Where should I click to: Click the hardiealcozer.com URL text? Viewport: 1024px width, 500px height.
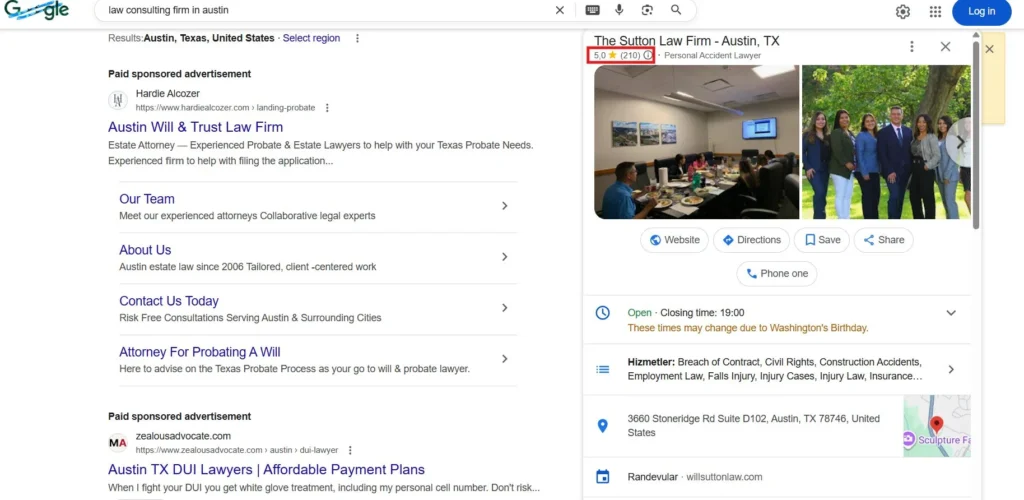point(225,108)
